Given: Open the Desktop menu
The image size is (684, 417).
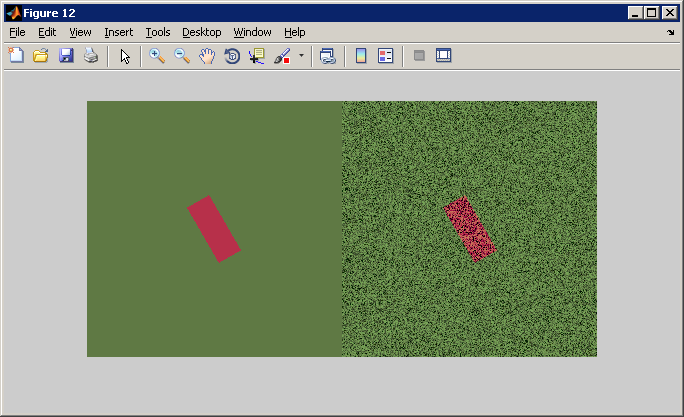Looking at the screenshot, I should click(202, 32).
